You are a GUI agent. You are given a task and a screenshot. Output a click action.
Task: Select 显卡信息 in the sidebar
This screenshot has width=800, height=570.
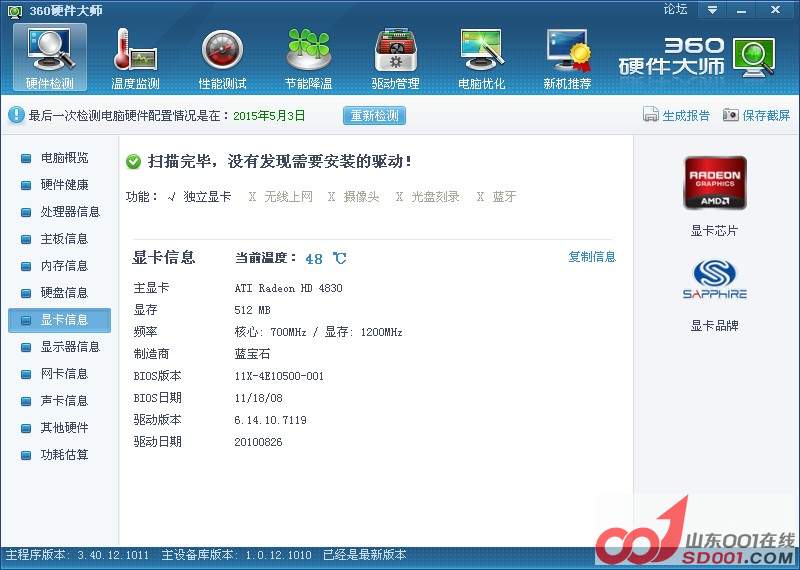coord(59,320)
